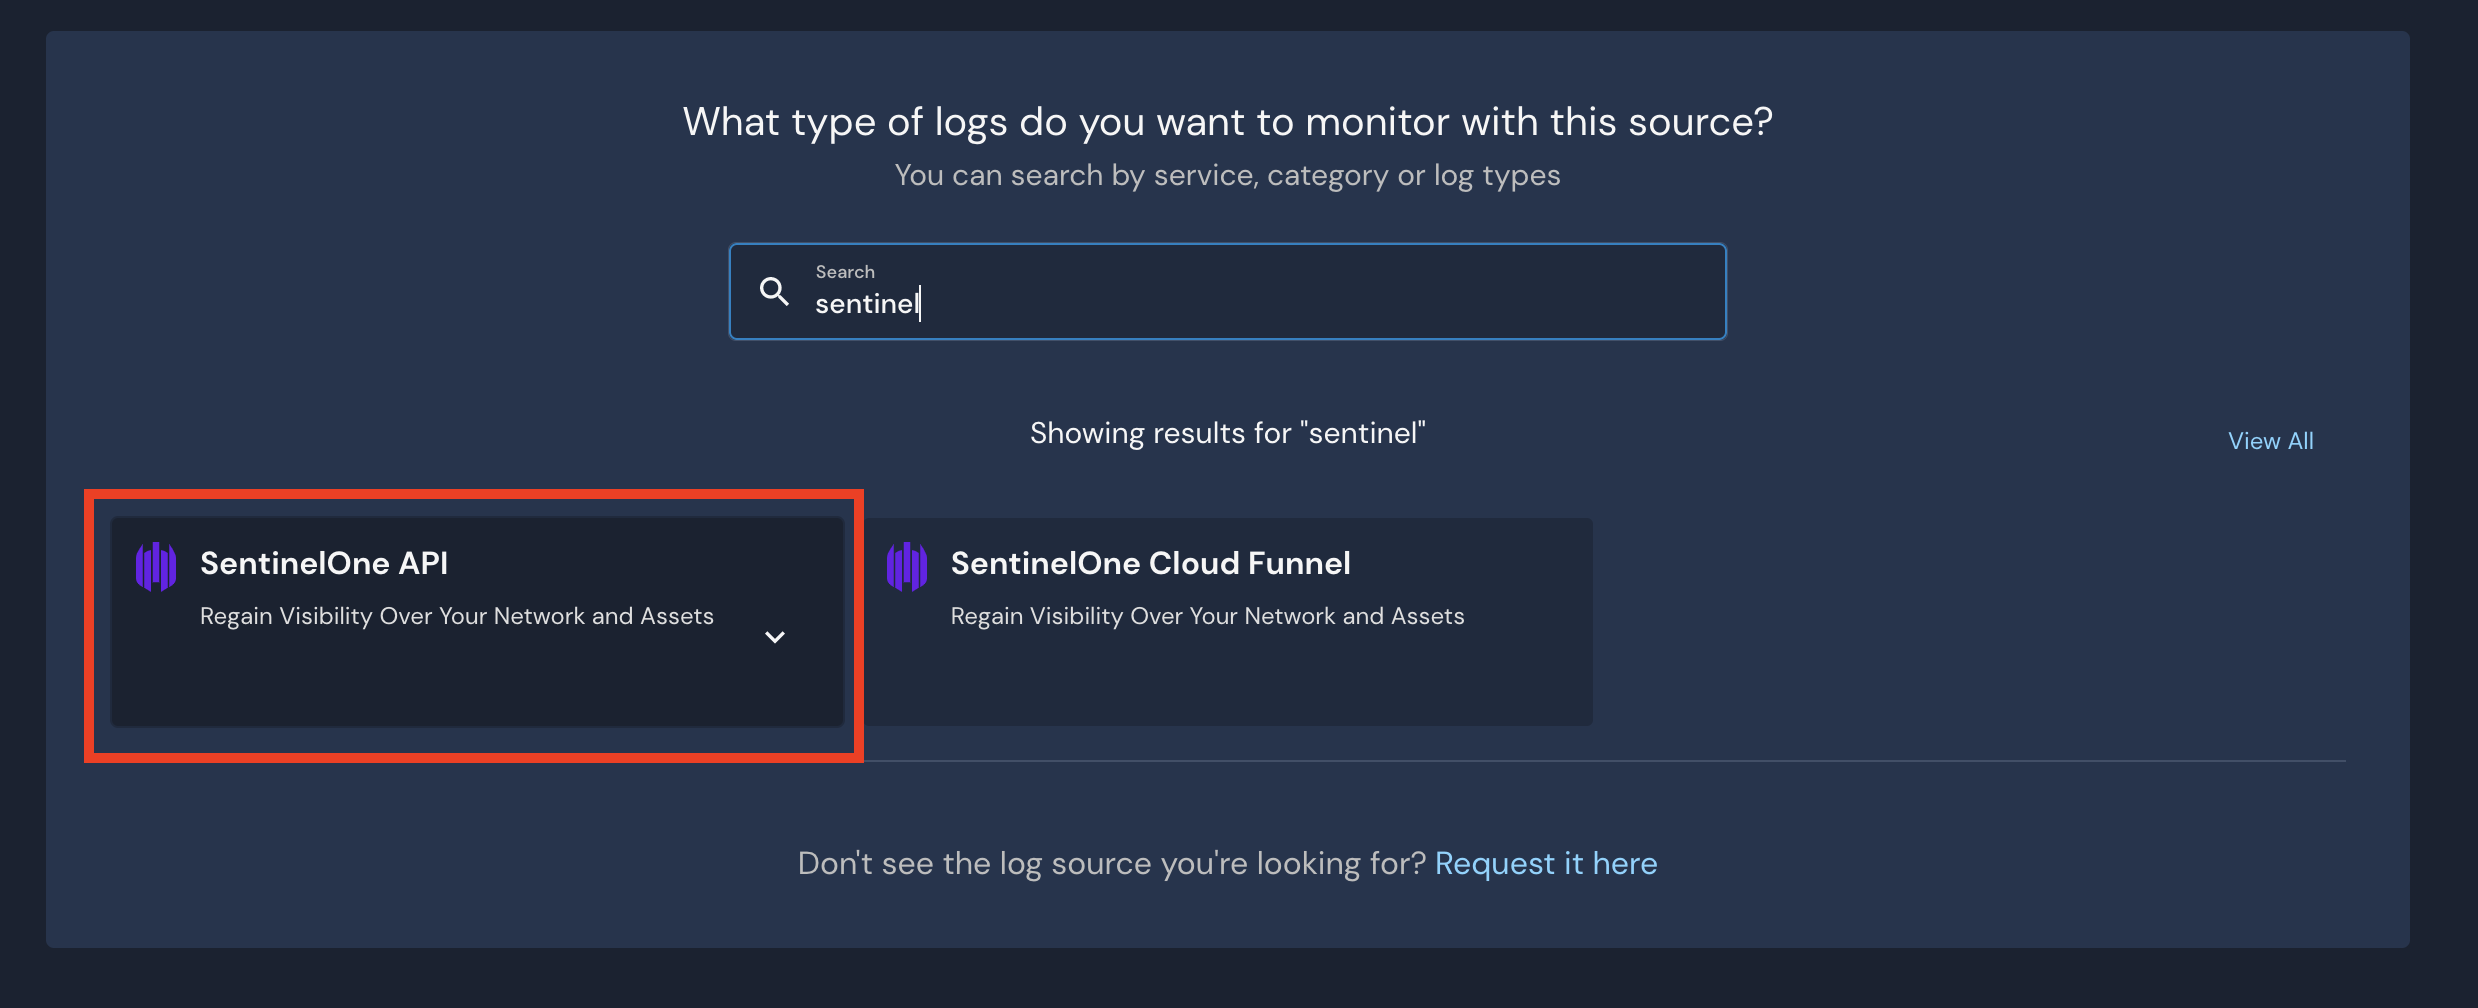This screenshot has height=1008, width=2478.
Task: Follow the Request it here link
Action: (x=1545, y=863)
